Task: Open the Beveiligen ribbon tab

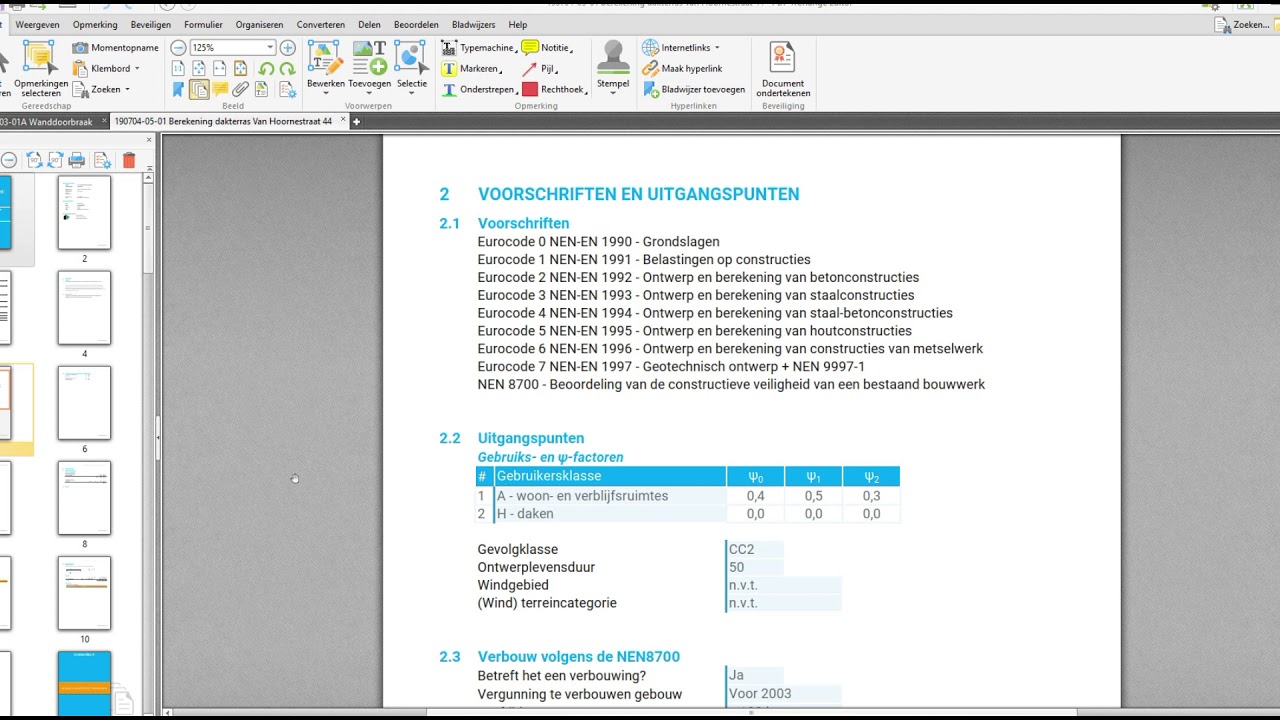Action: [x=151, y=25]
